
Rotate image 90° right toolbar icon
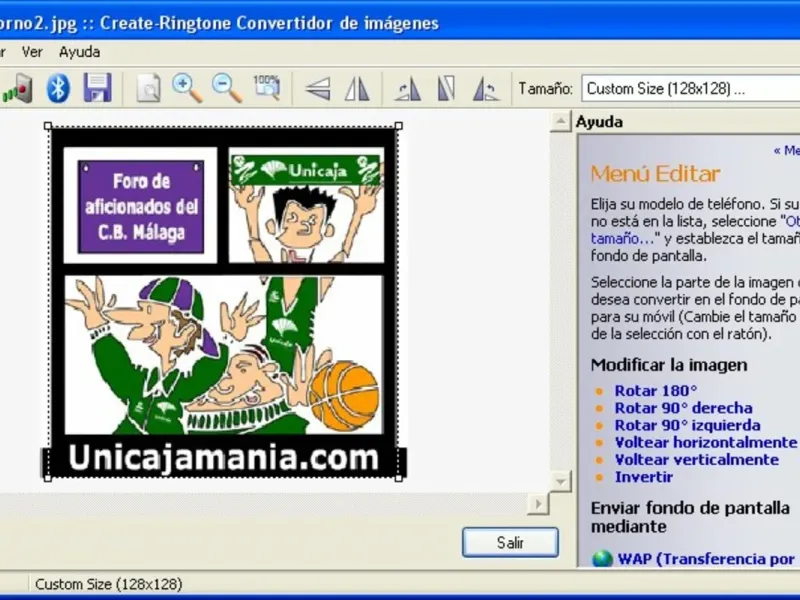tap(408, 89)
